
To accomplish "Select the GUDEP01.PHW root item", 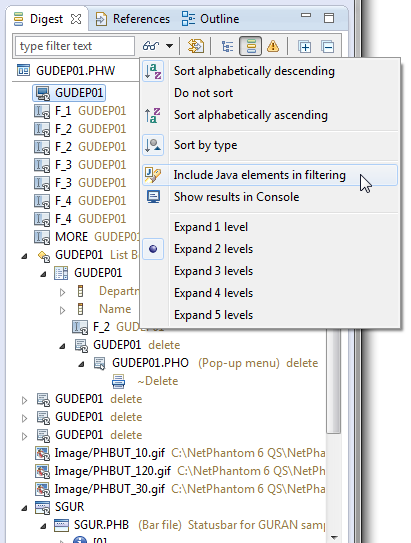I will (x=75, y=71).
